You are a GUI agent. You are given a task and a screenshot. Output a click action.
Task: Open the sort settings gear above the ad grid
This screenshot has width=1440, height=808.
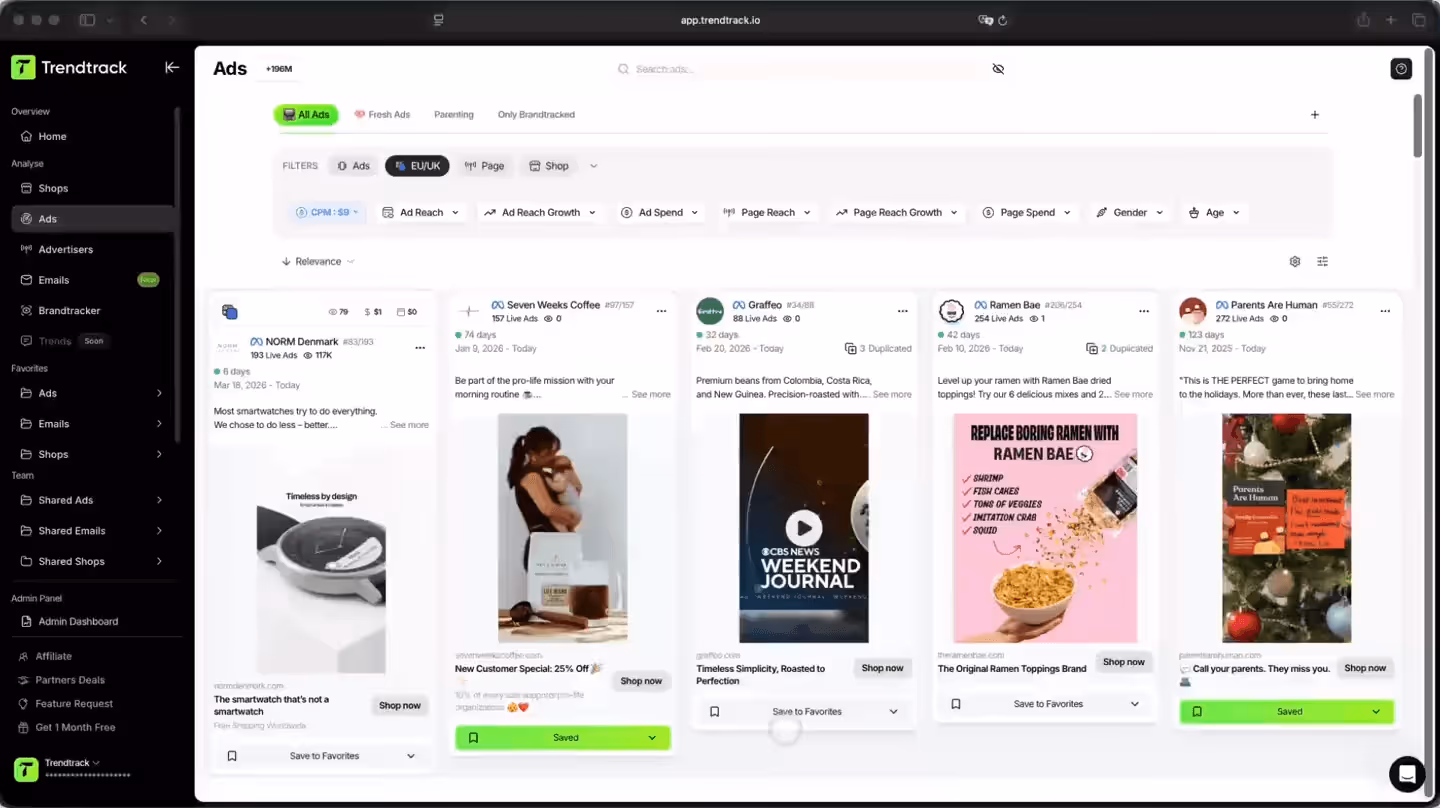(x=1294, y=261)
